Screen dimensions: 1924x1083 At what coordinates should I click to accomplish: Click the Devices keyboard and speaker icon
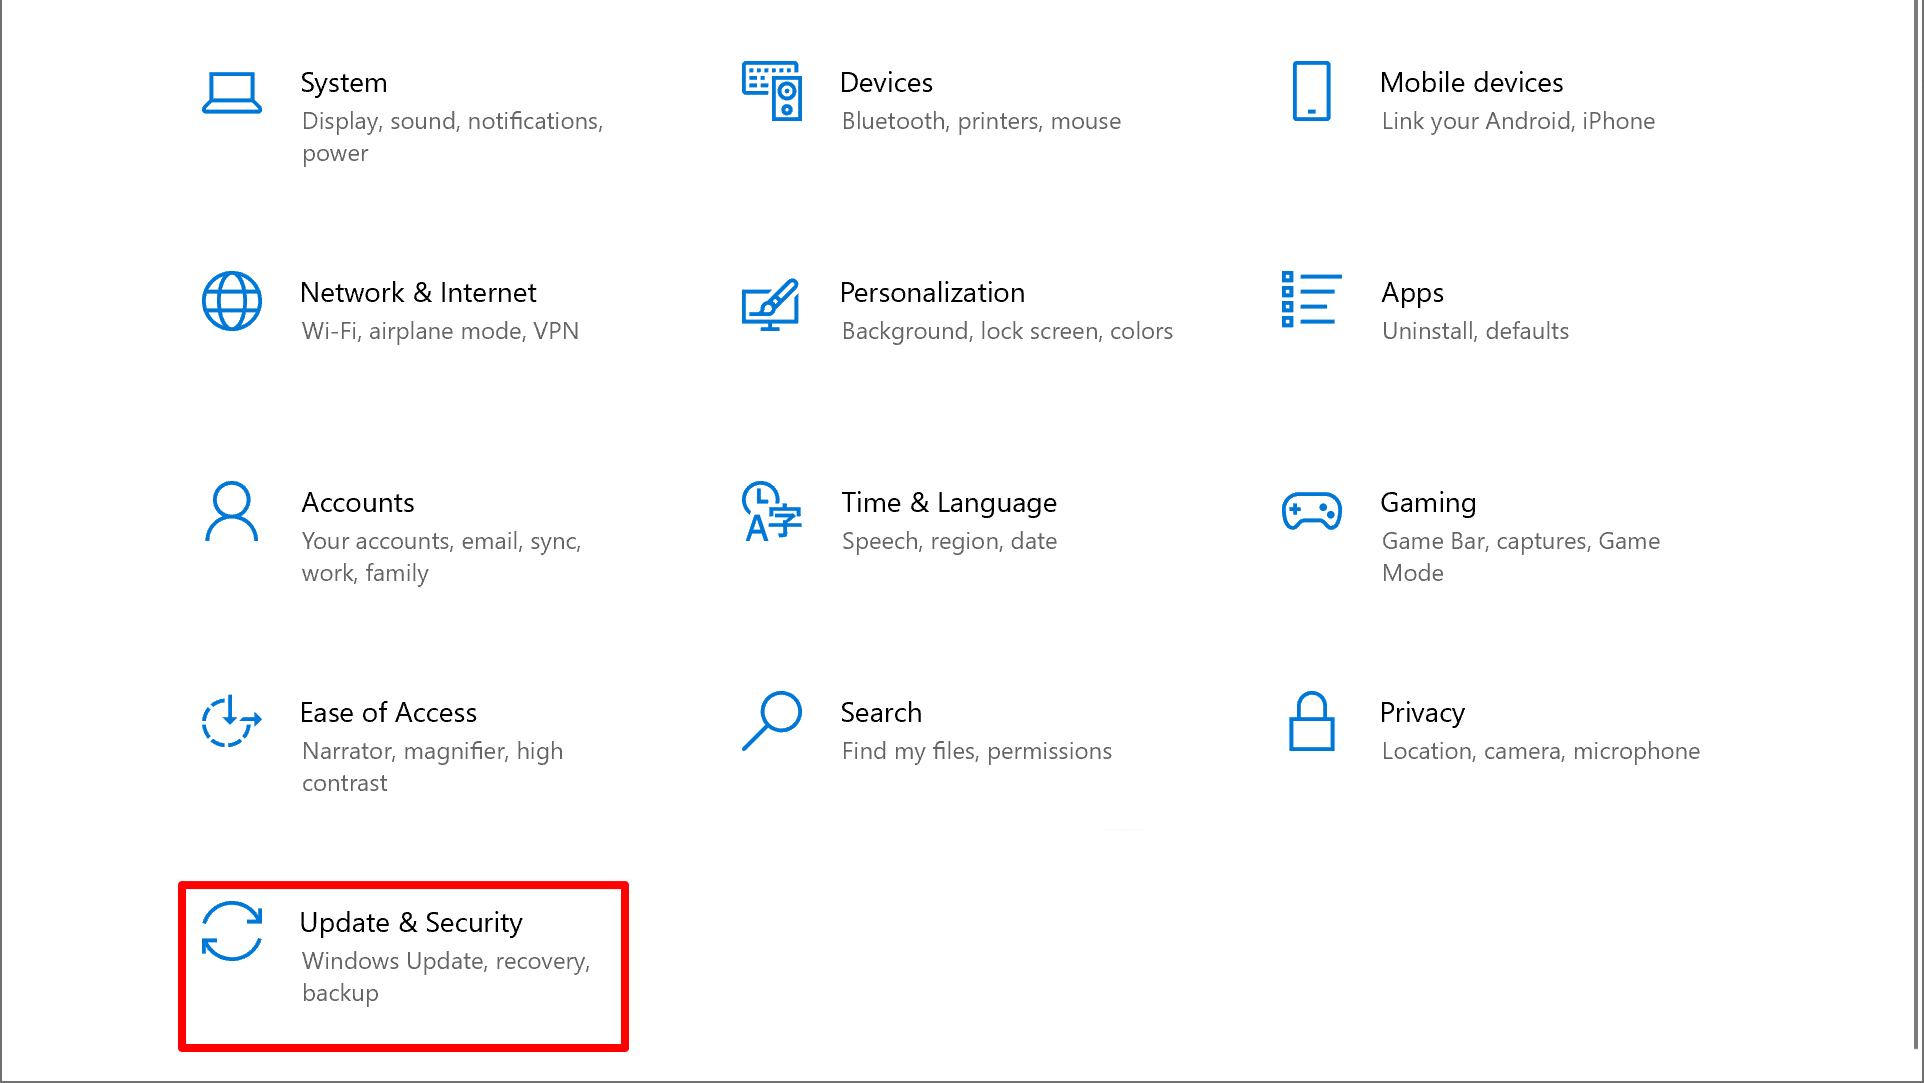click(771, 91)
